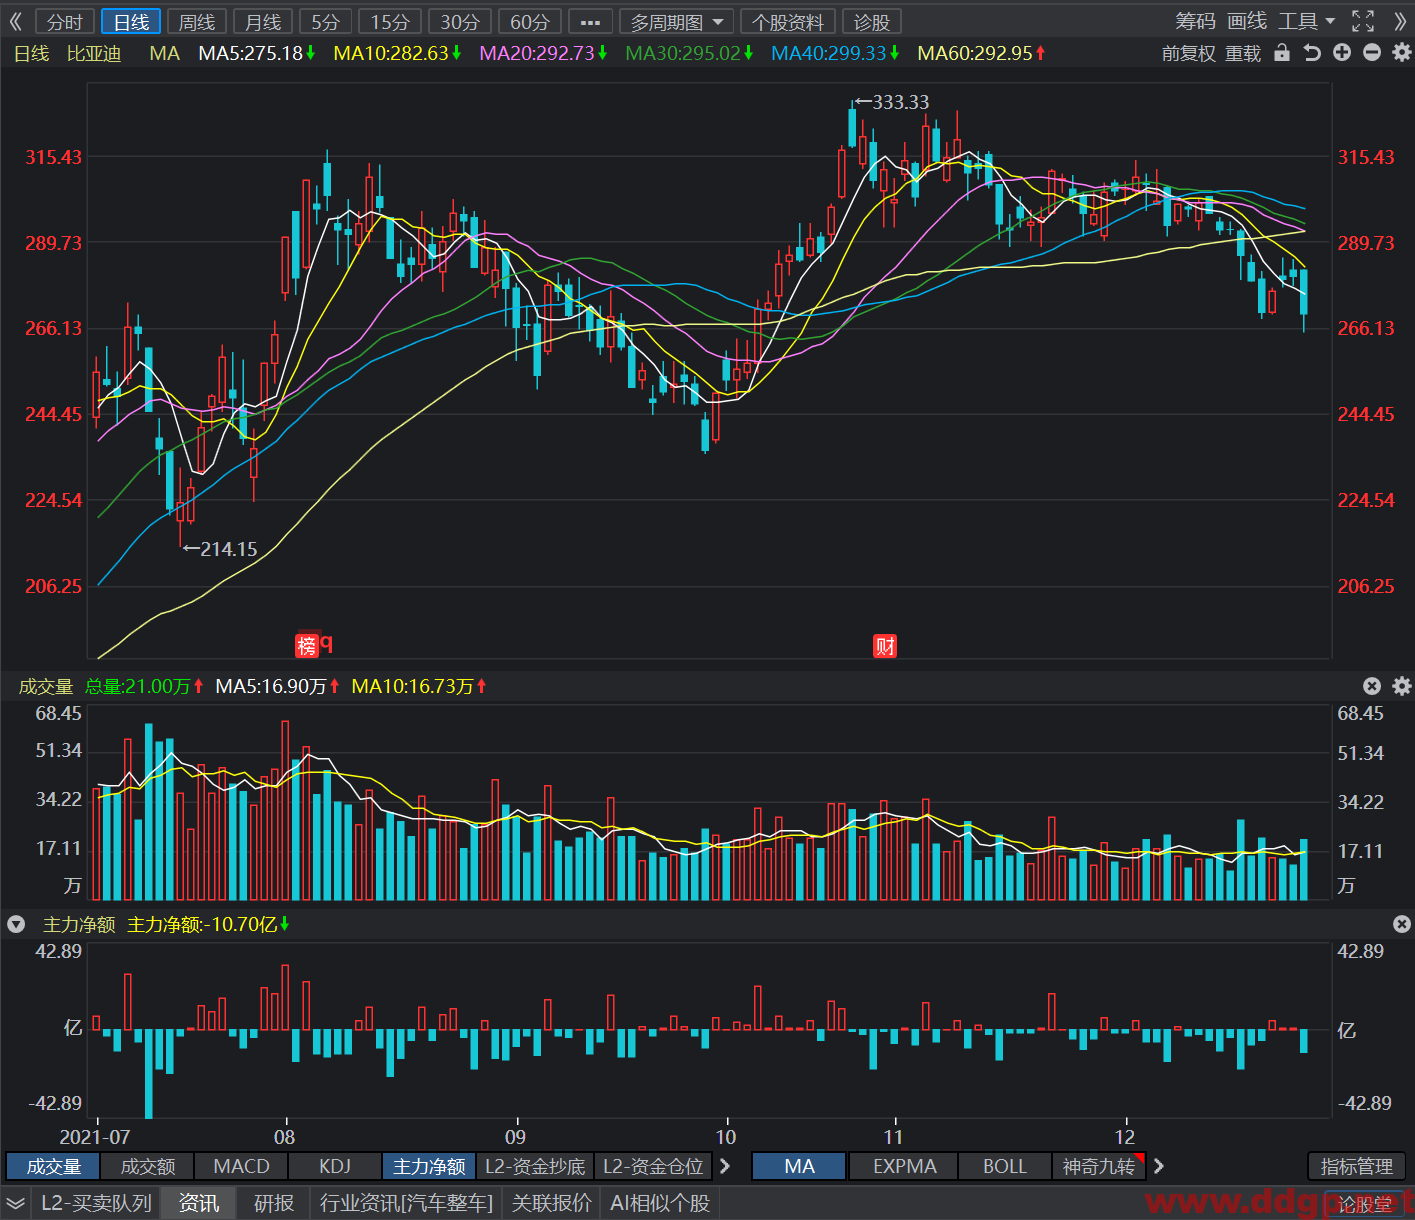Activate 画线 drawing tools

pyautogui.click(x=1247, y=21)
